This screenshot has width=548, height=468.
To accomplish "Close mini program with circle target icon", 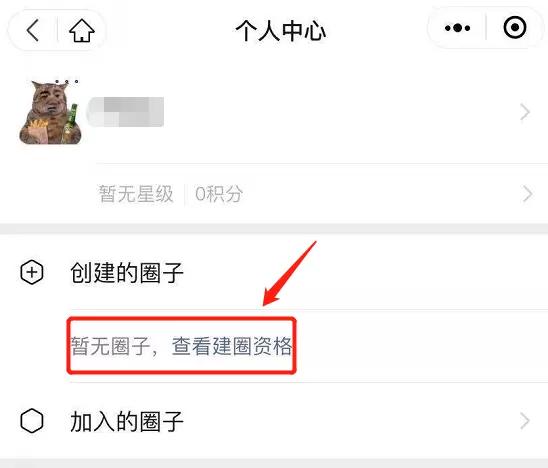I will click(x=514, y=27).
